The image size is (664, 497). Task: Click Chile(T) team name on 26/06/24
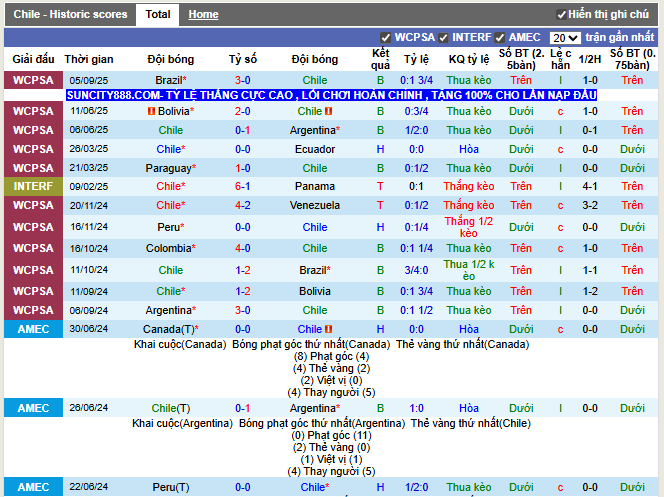[171, 408]
